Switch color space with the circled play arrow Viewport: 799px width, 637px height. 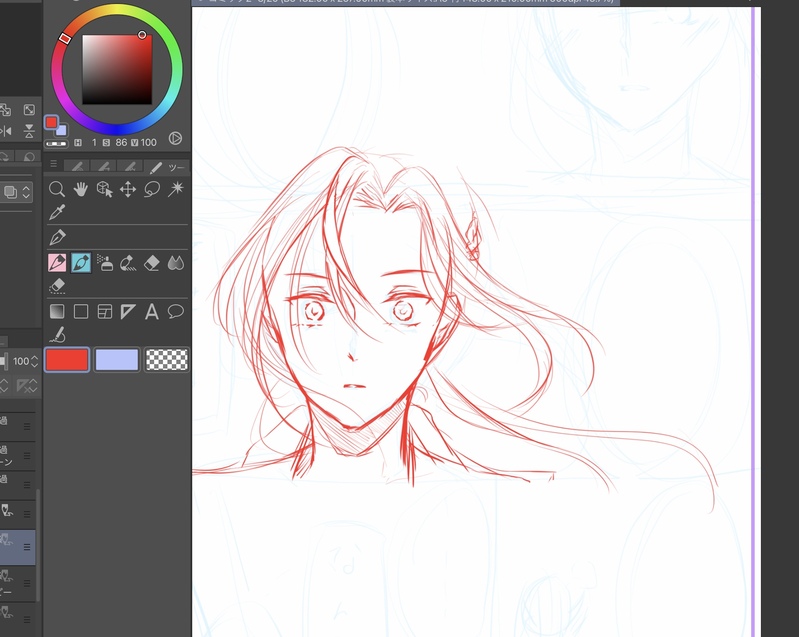coord(175,139)
